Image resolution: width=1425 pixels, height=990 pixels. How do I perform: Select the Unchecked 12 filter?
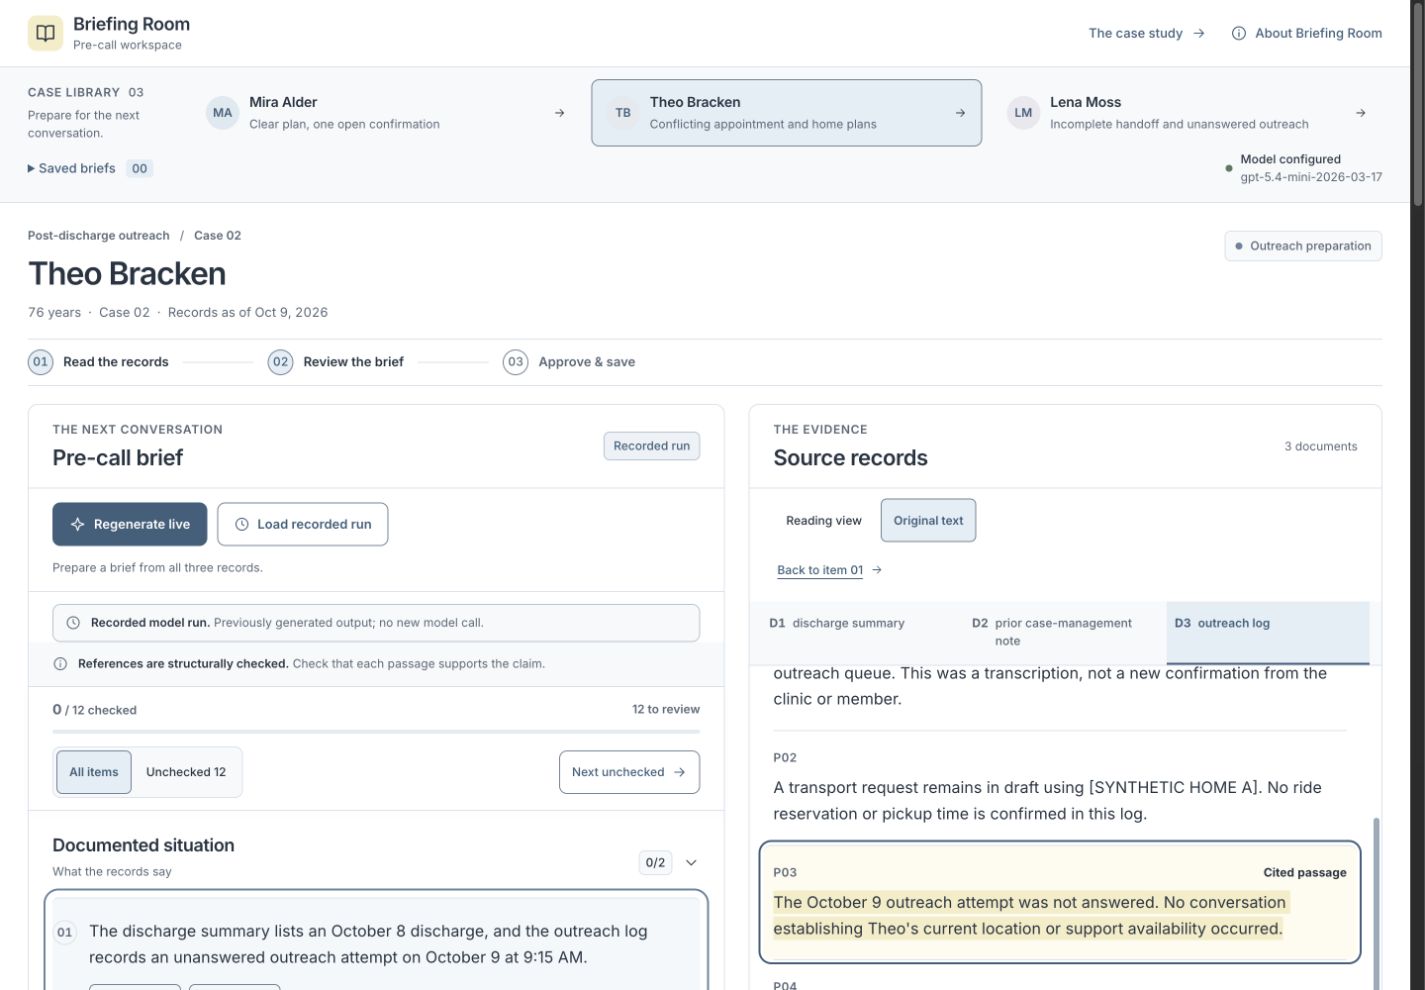pos(186,772)
